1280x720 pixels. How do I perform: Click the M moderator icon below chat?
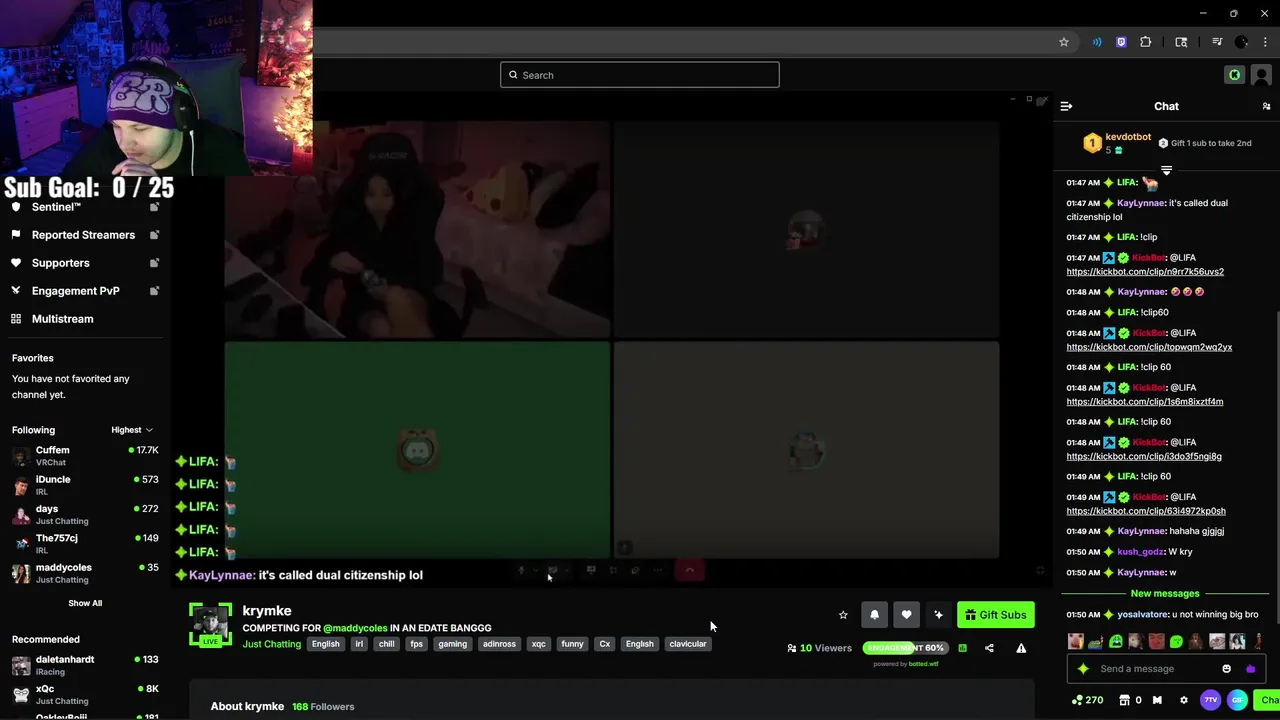pyautogui.click(x=1157, y=700)
